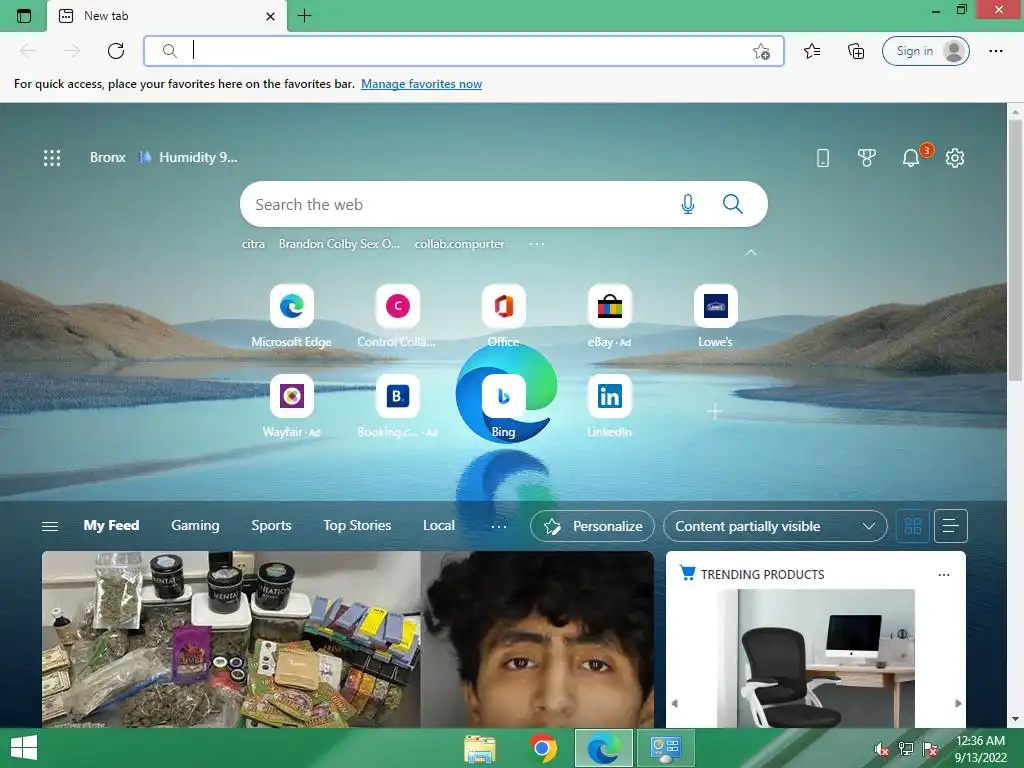The image size is (1024, 768).
Task: Click the Personalize button
Action: [x=592, y=526]
